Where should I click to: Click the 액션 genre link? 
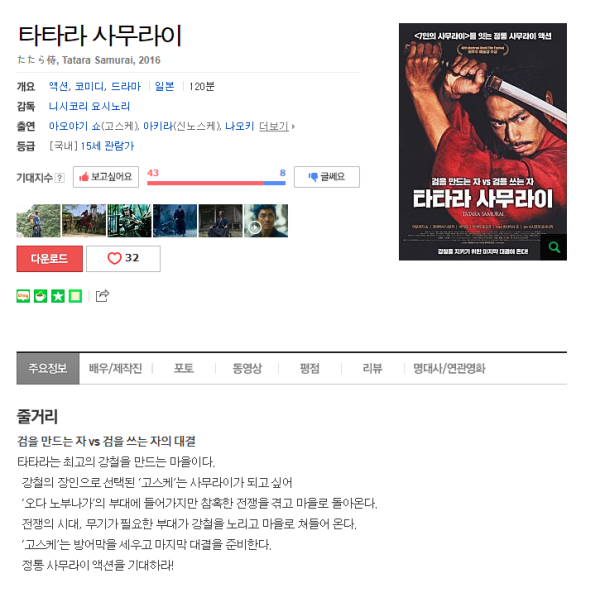click(x=59, y=86)
